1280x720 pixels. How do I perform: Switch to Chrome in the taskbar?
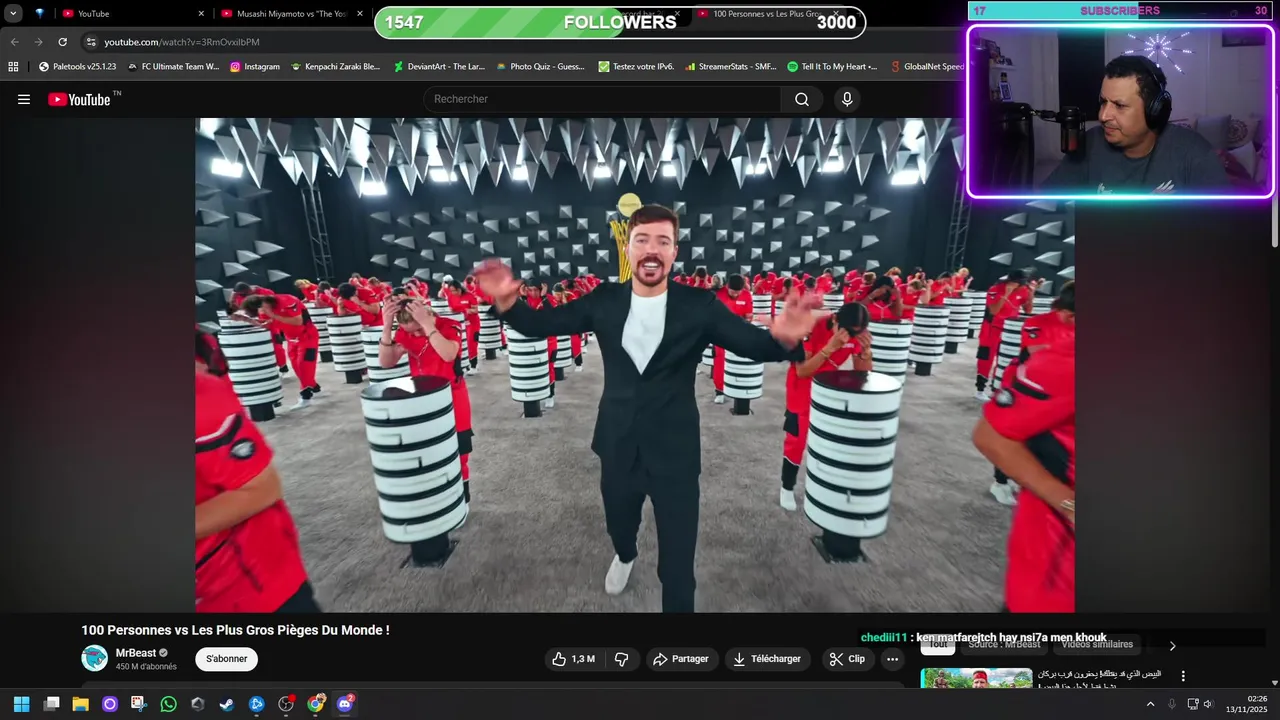point(316,704)
